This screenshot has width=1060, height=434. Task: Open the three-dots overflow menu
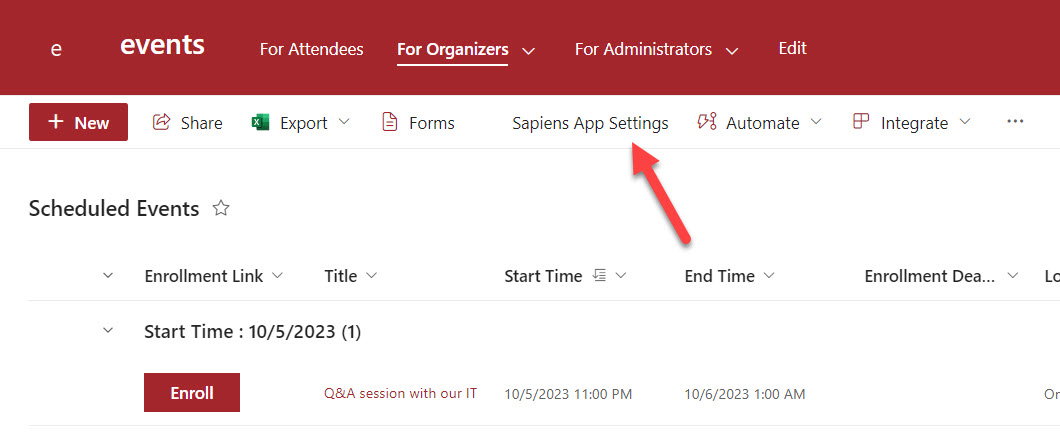tap(1015, 122)
